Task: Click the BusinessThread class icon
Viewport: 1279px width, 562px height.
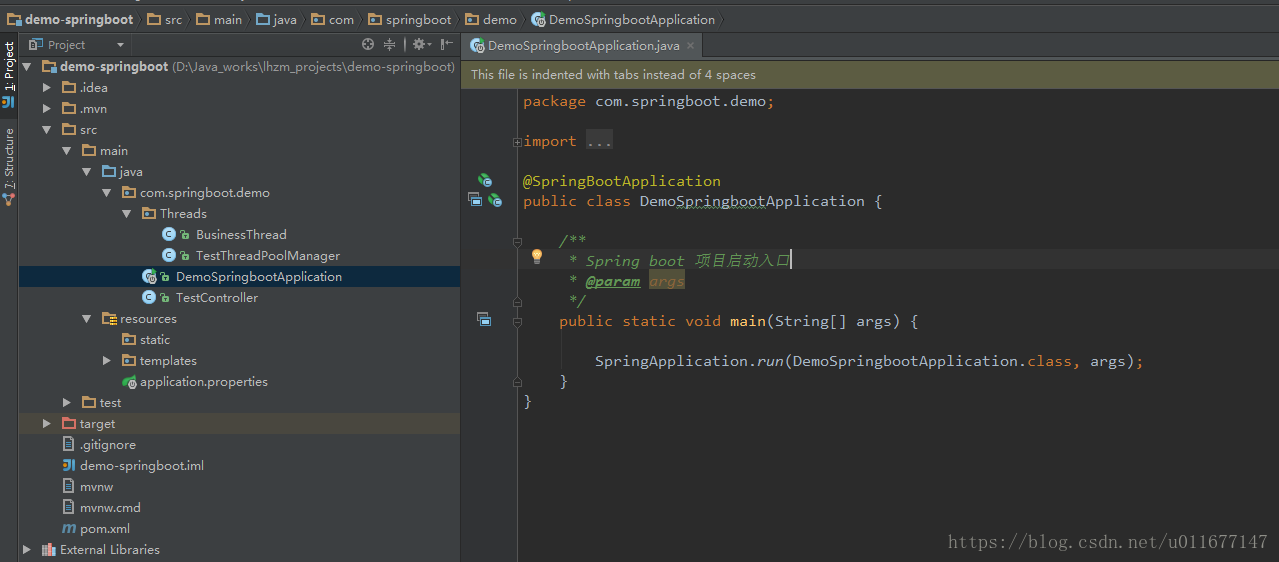Action: click(x=169, y=235)
